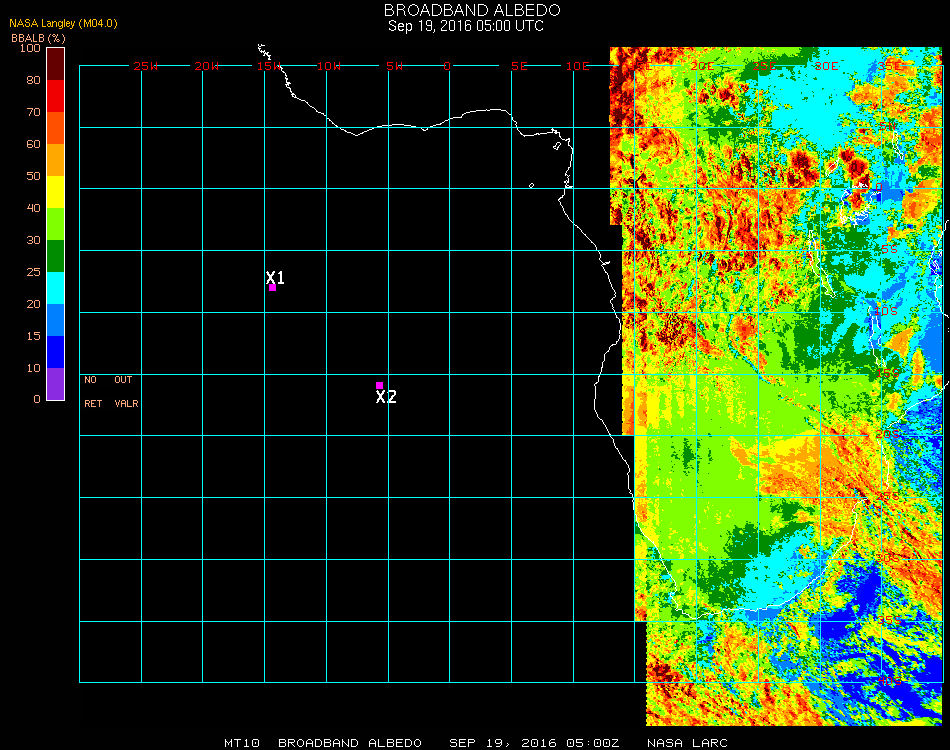This screenshot has height=750, width=950.
Task: Click the magenta X1 marker square
Action: [x=272, y=288]
